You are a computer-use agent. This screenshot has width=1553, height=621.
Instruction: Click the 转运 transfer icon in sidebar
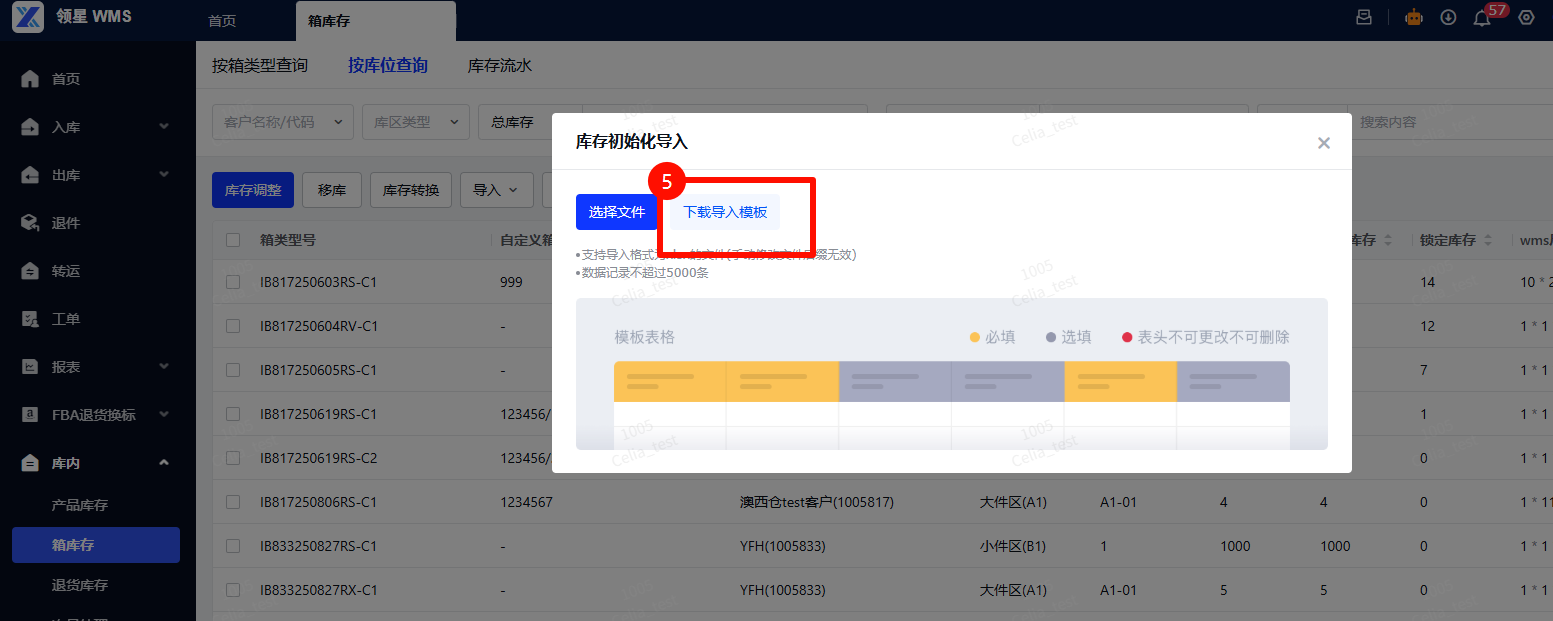click(x=30, y=271)
